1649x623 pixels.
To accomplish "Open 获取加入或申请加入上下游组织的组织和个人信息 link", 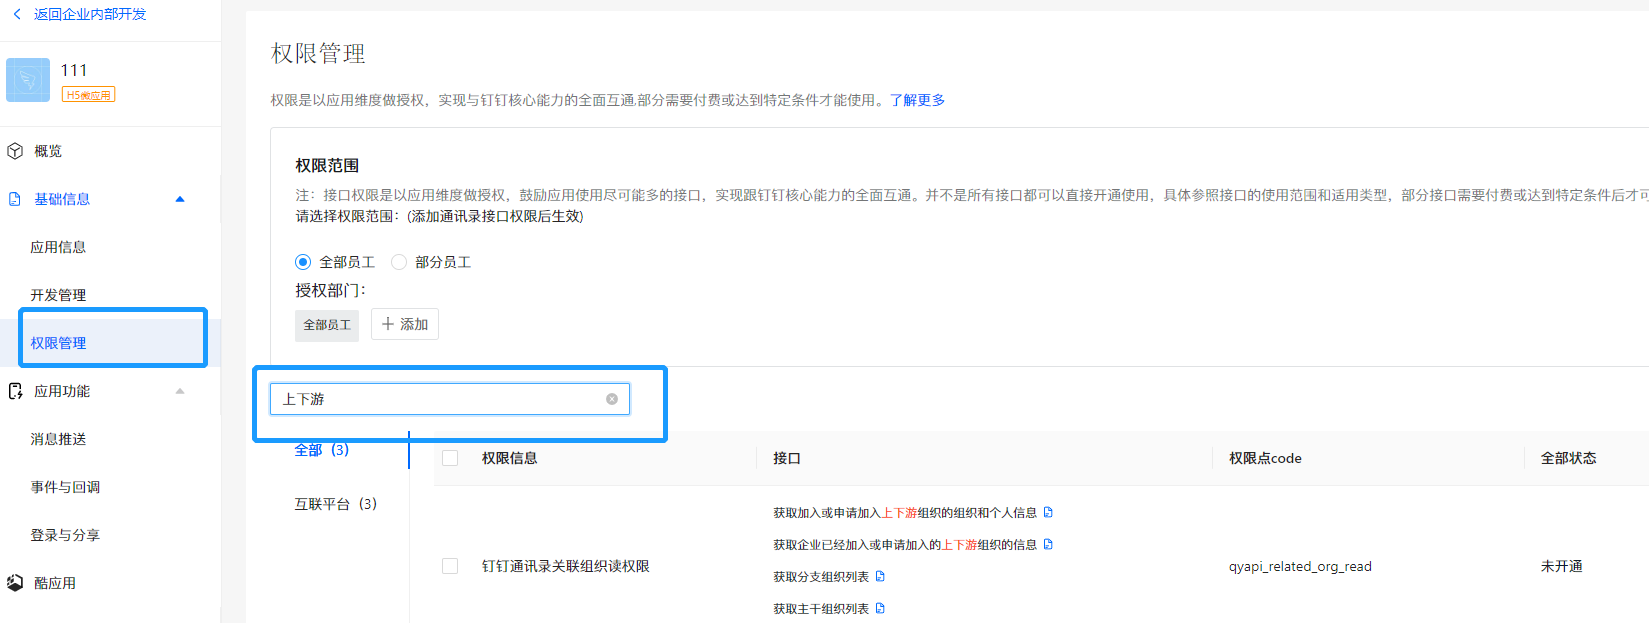I will (x=905, y=513).
